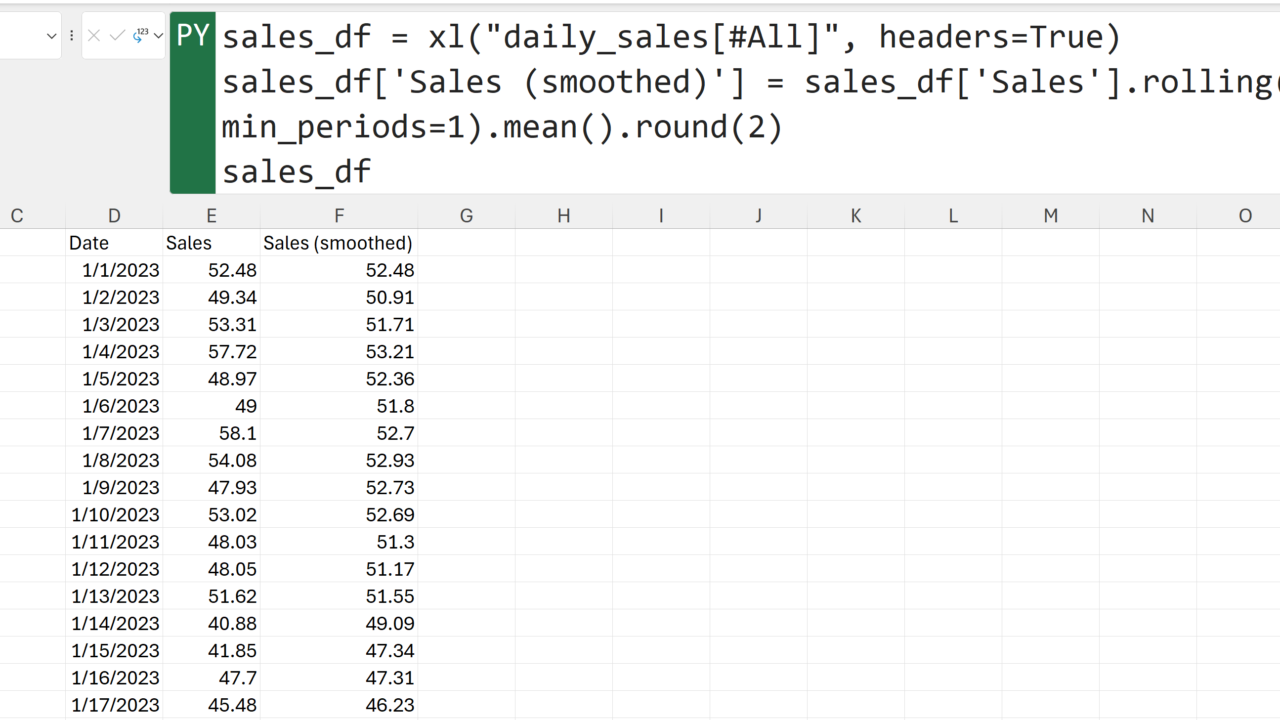Image resolution: width=1280 pixels, height=720 pixels.
Task: Select the Date header cell
Action: click(x=114, y=243)
